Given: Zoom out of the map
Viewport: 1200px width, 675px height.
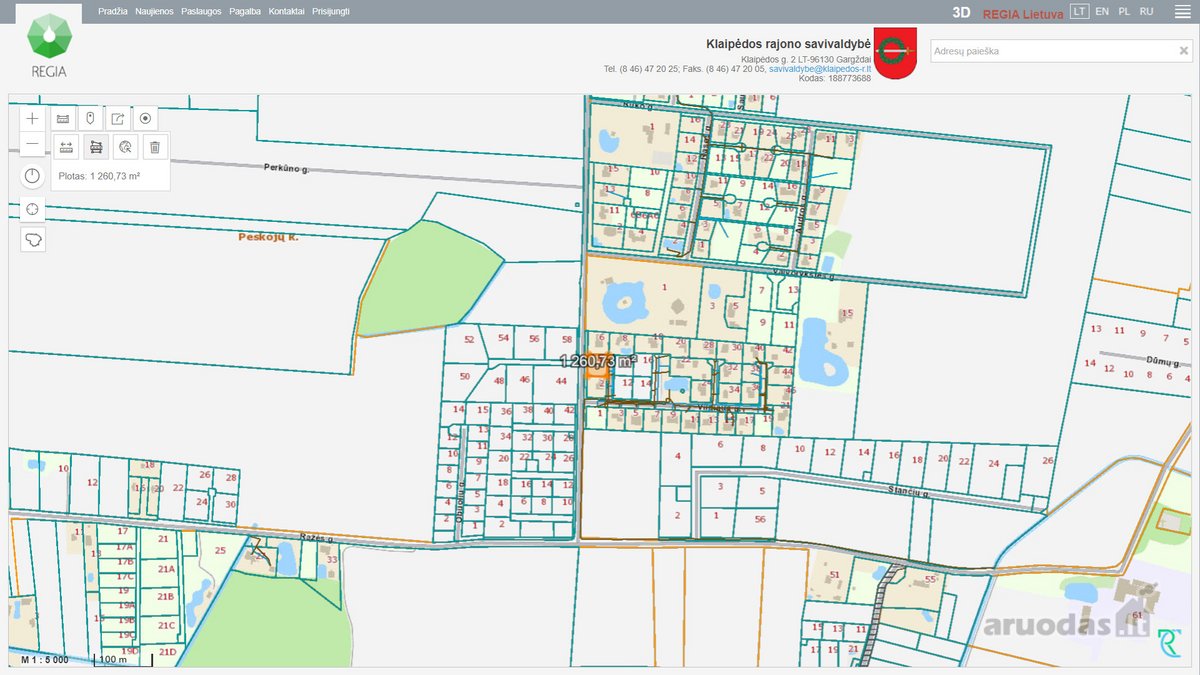Looking at the screenshot, I should click(x=33, y=144).
